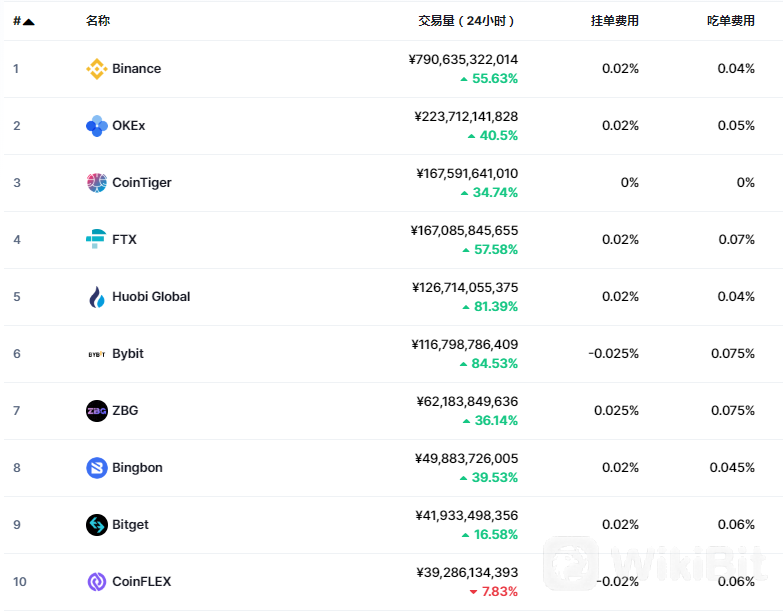
Task: Click Bybit's ¥116,798,786,409 volume figure
Action: tap(464, 344)
